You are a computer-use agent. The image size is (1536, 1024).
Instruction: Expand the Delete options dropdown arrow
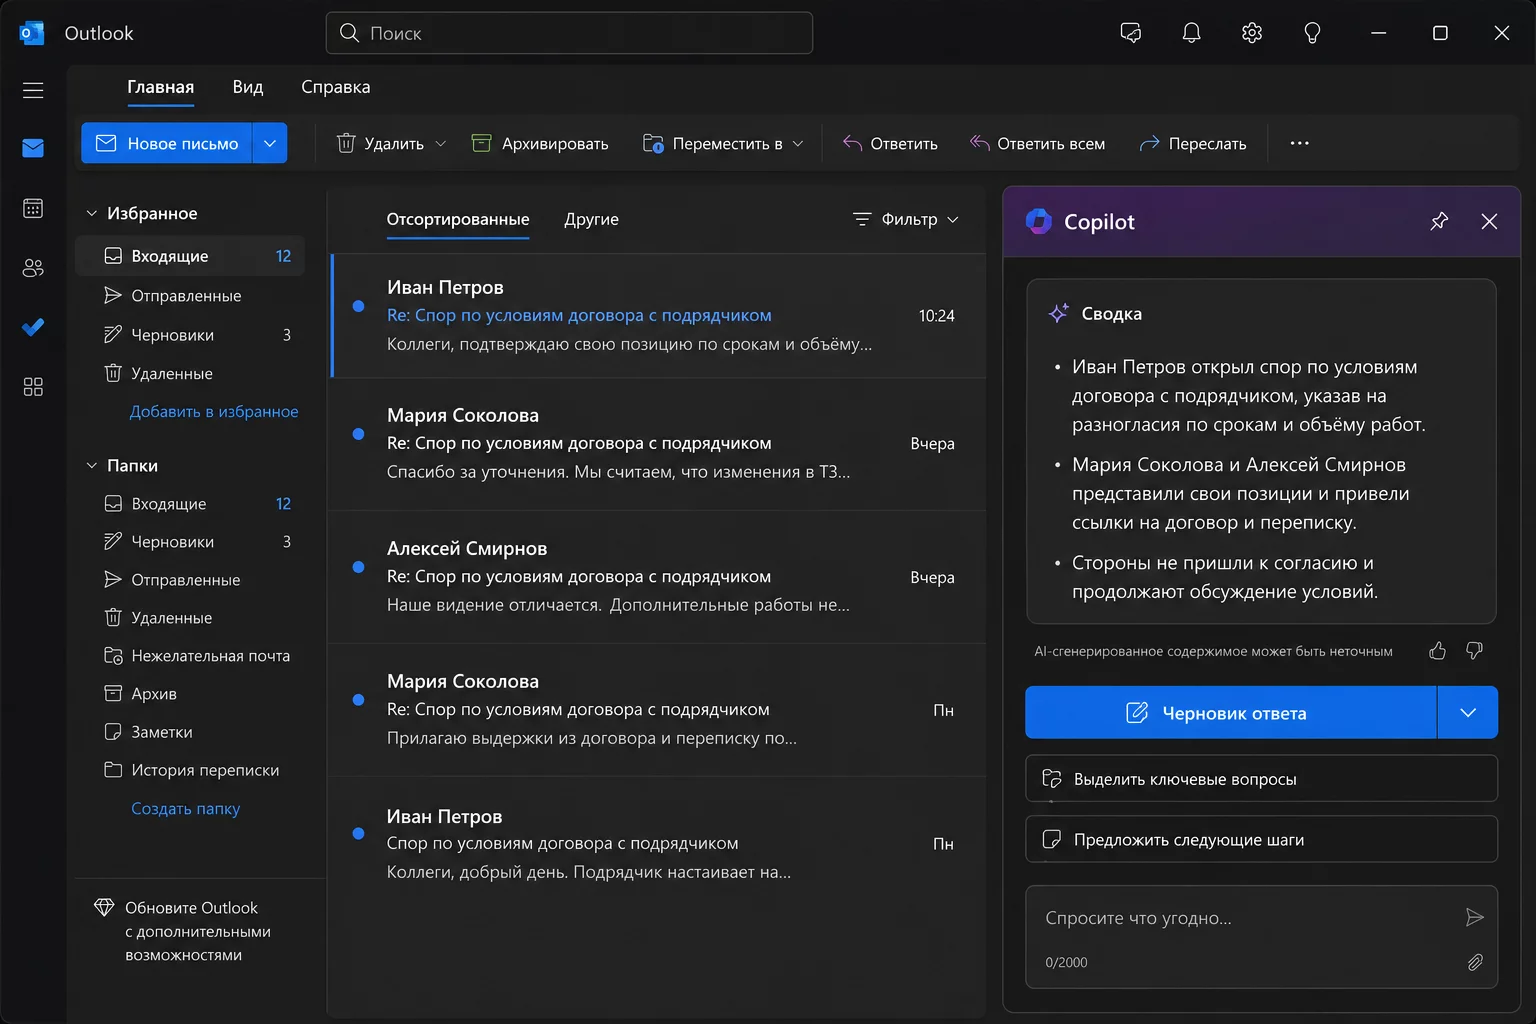[441, 144]
